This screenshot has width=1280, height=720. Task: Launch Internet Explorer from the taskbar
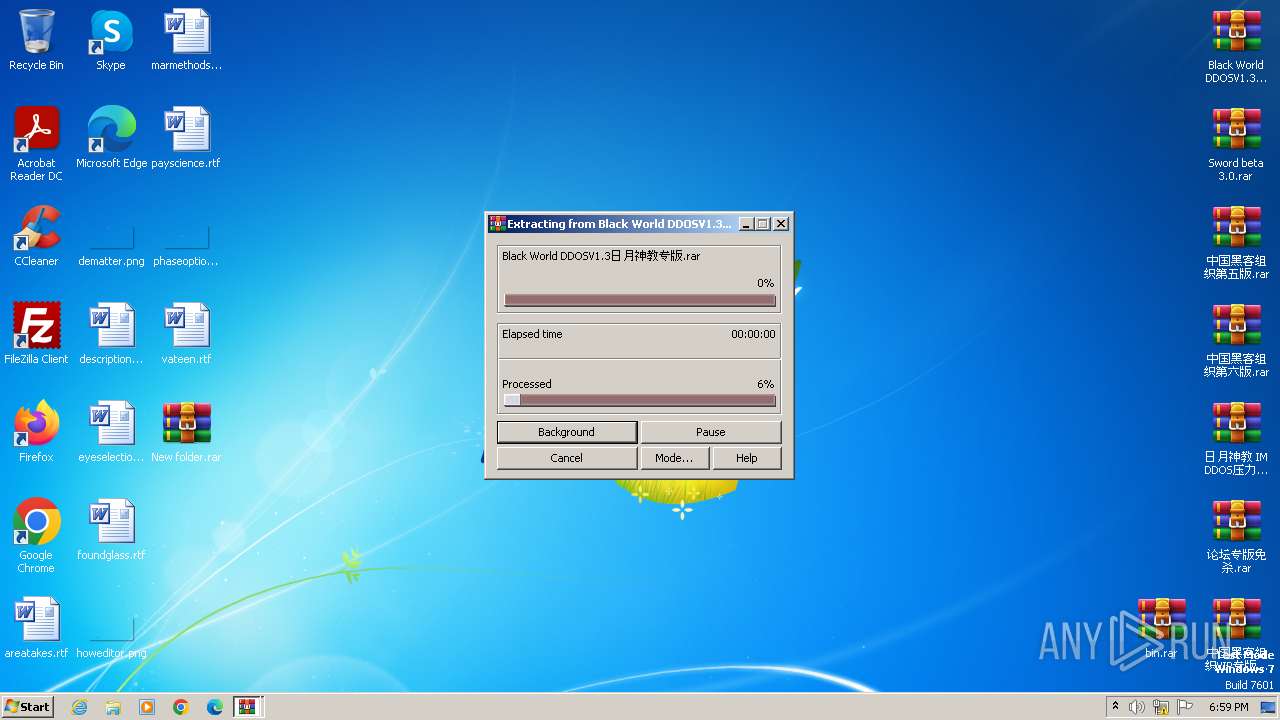[79, 707]
